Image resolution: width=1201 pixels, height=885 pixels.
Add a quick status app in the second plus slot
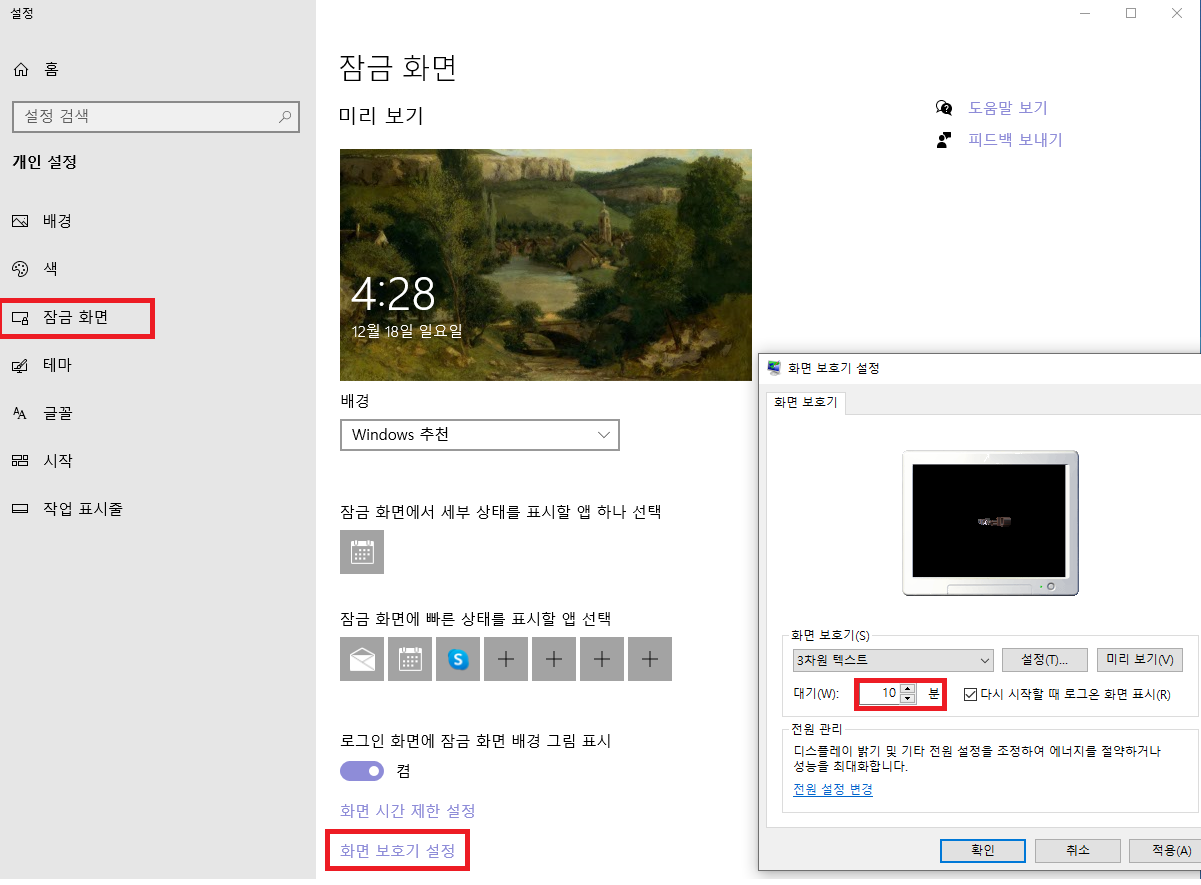(554, 659)
